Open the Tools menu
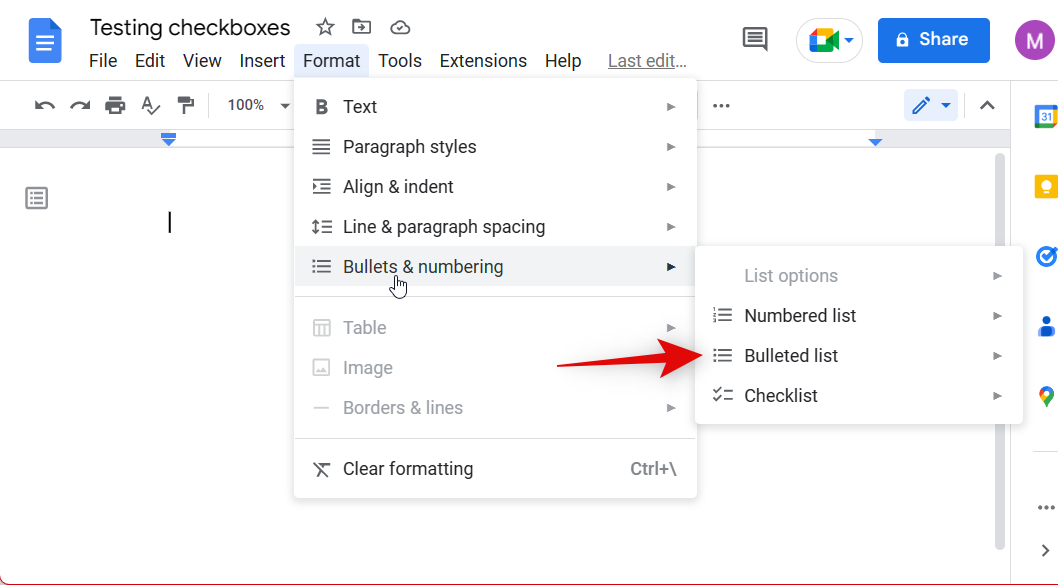The width and height of the screenshot is (1058, 585). point(400,60)
